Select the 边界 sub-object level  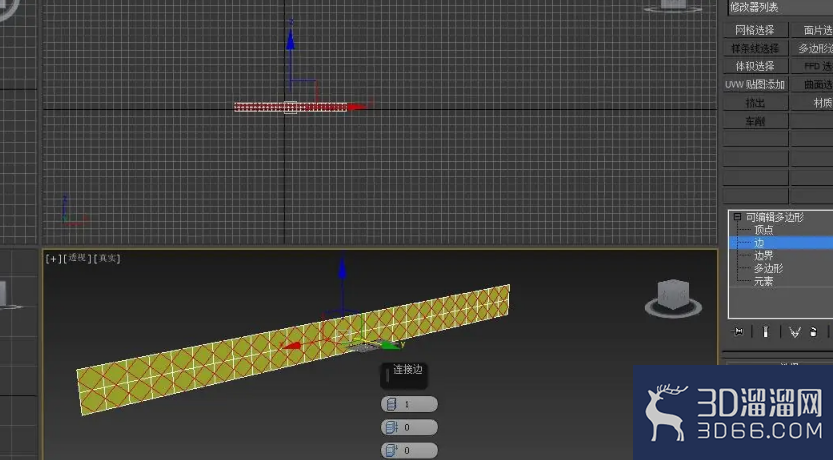pyautogui.click(x=763, y=255)
